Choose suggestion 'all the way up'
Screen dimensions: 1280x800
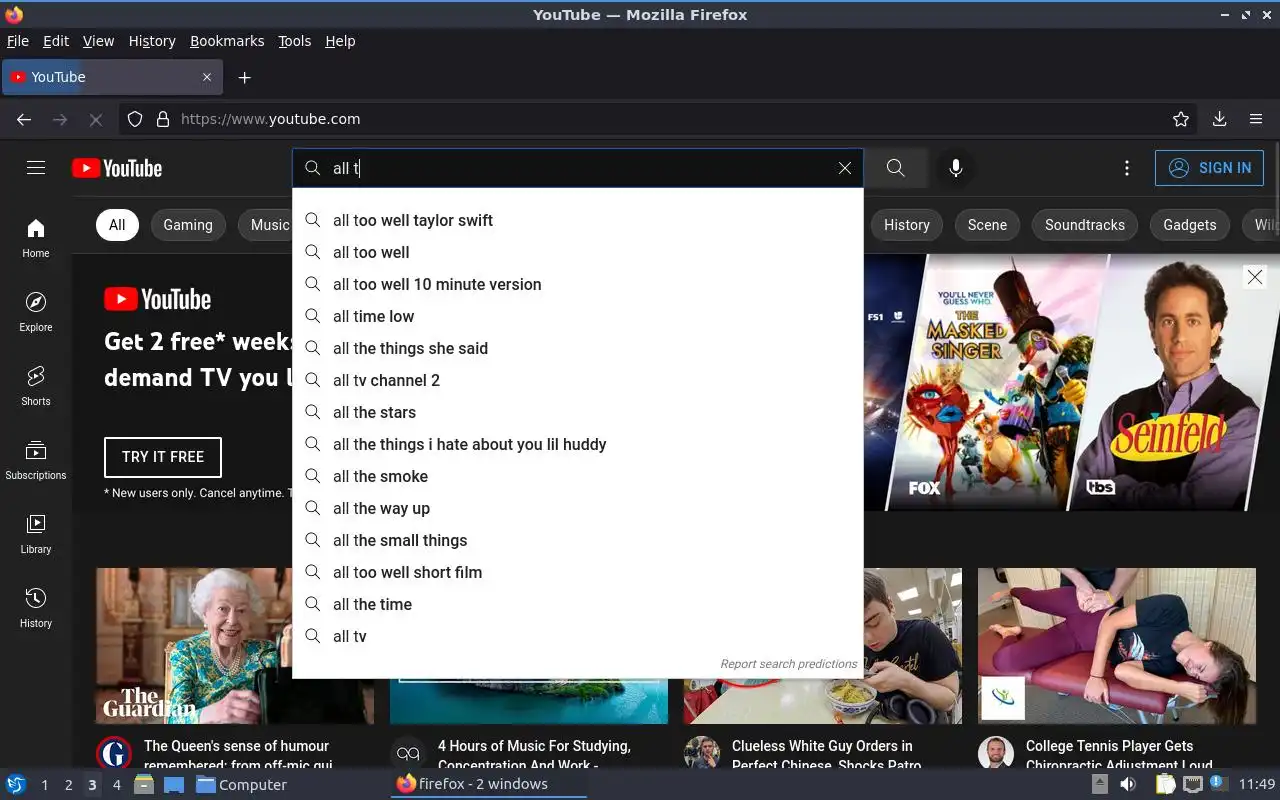[578, 508]
